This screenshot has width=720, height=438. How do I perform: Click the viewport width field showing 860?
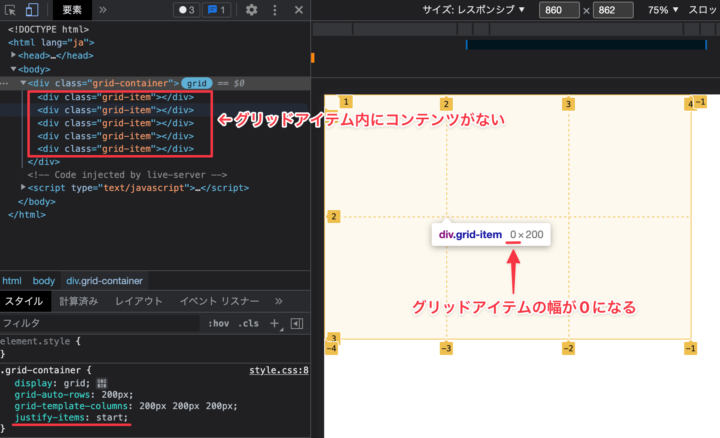pos(559,10)
